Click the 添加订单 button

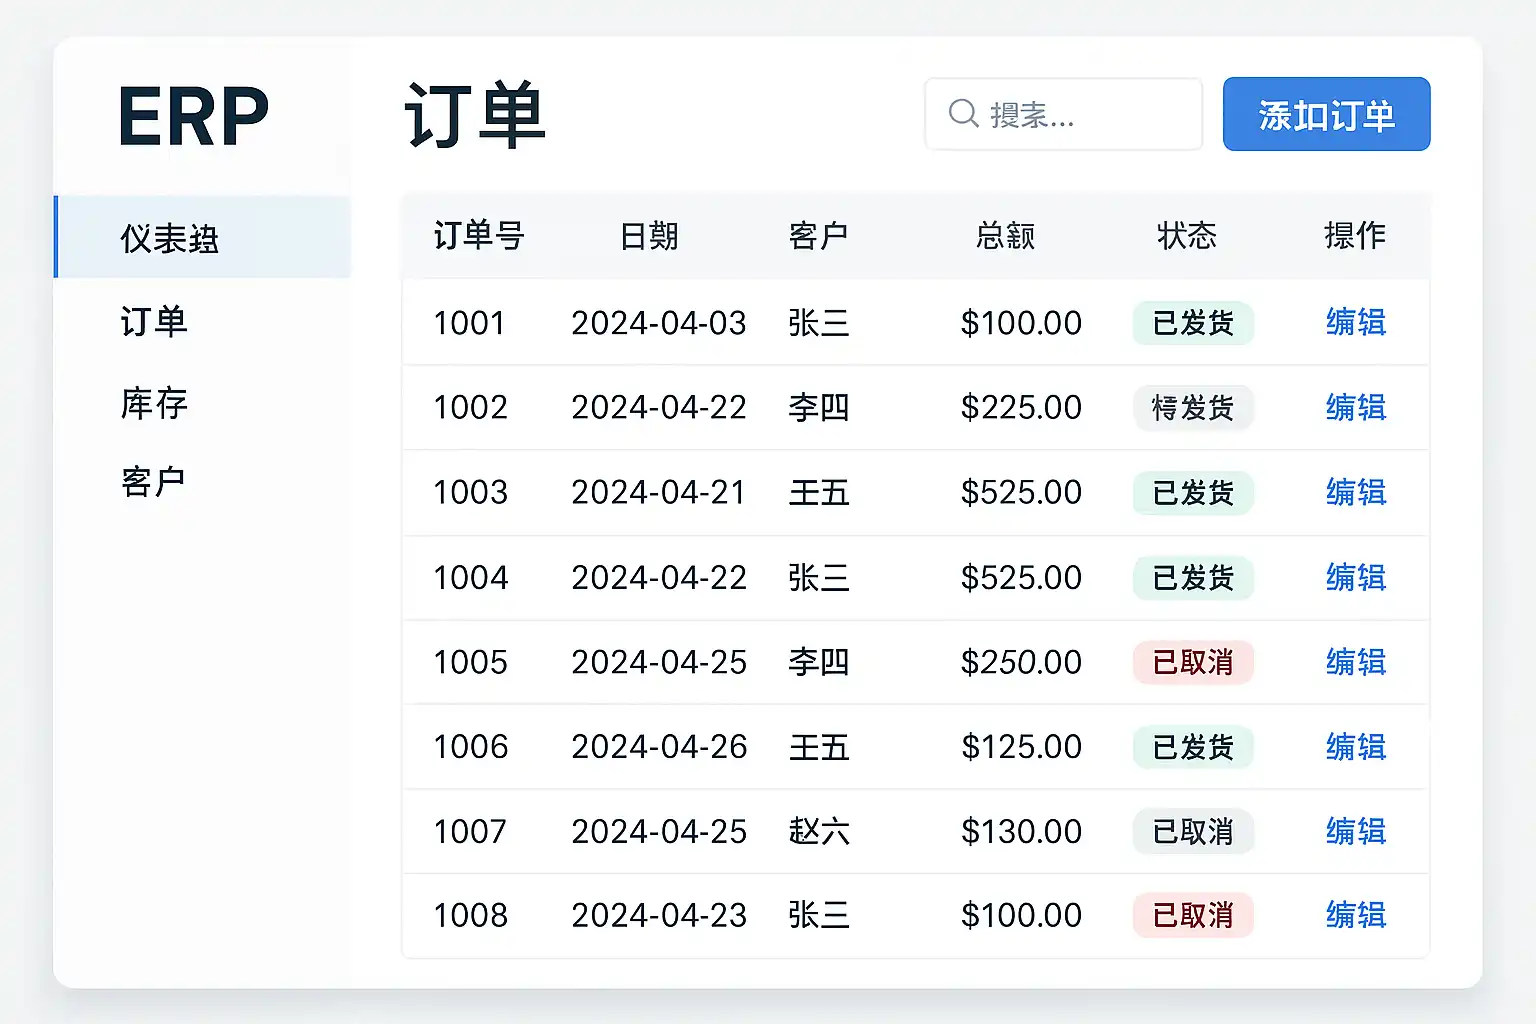pyautogui.click(x=1326, y=115)
